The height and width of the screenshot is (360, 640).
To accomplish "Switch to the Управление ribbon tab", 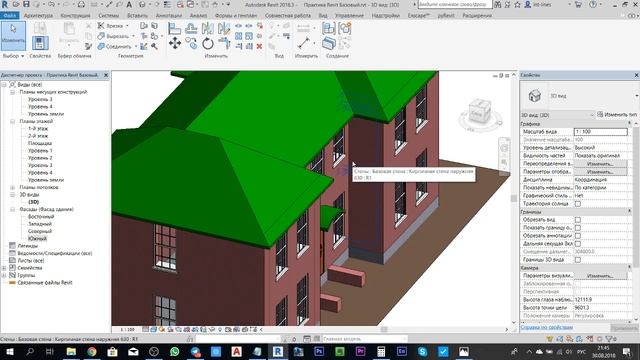I will tap(349, 16).
